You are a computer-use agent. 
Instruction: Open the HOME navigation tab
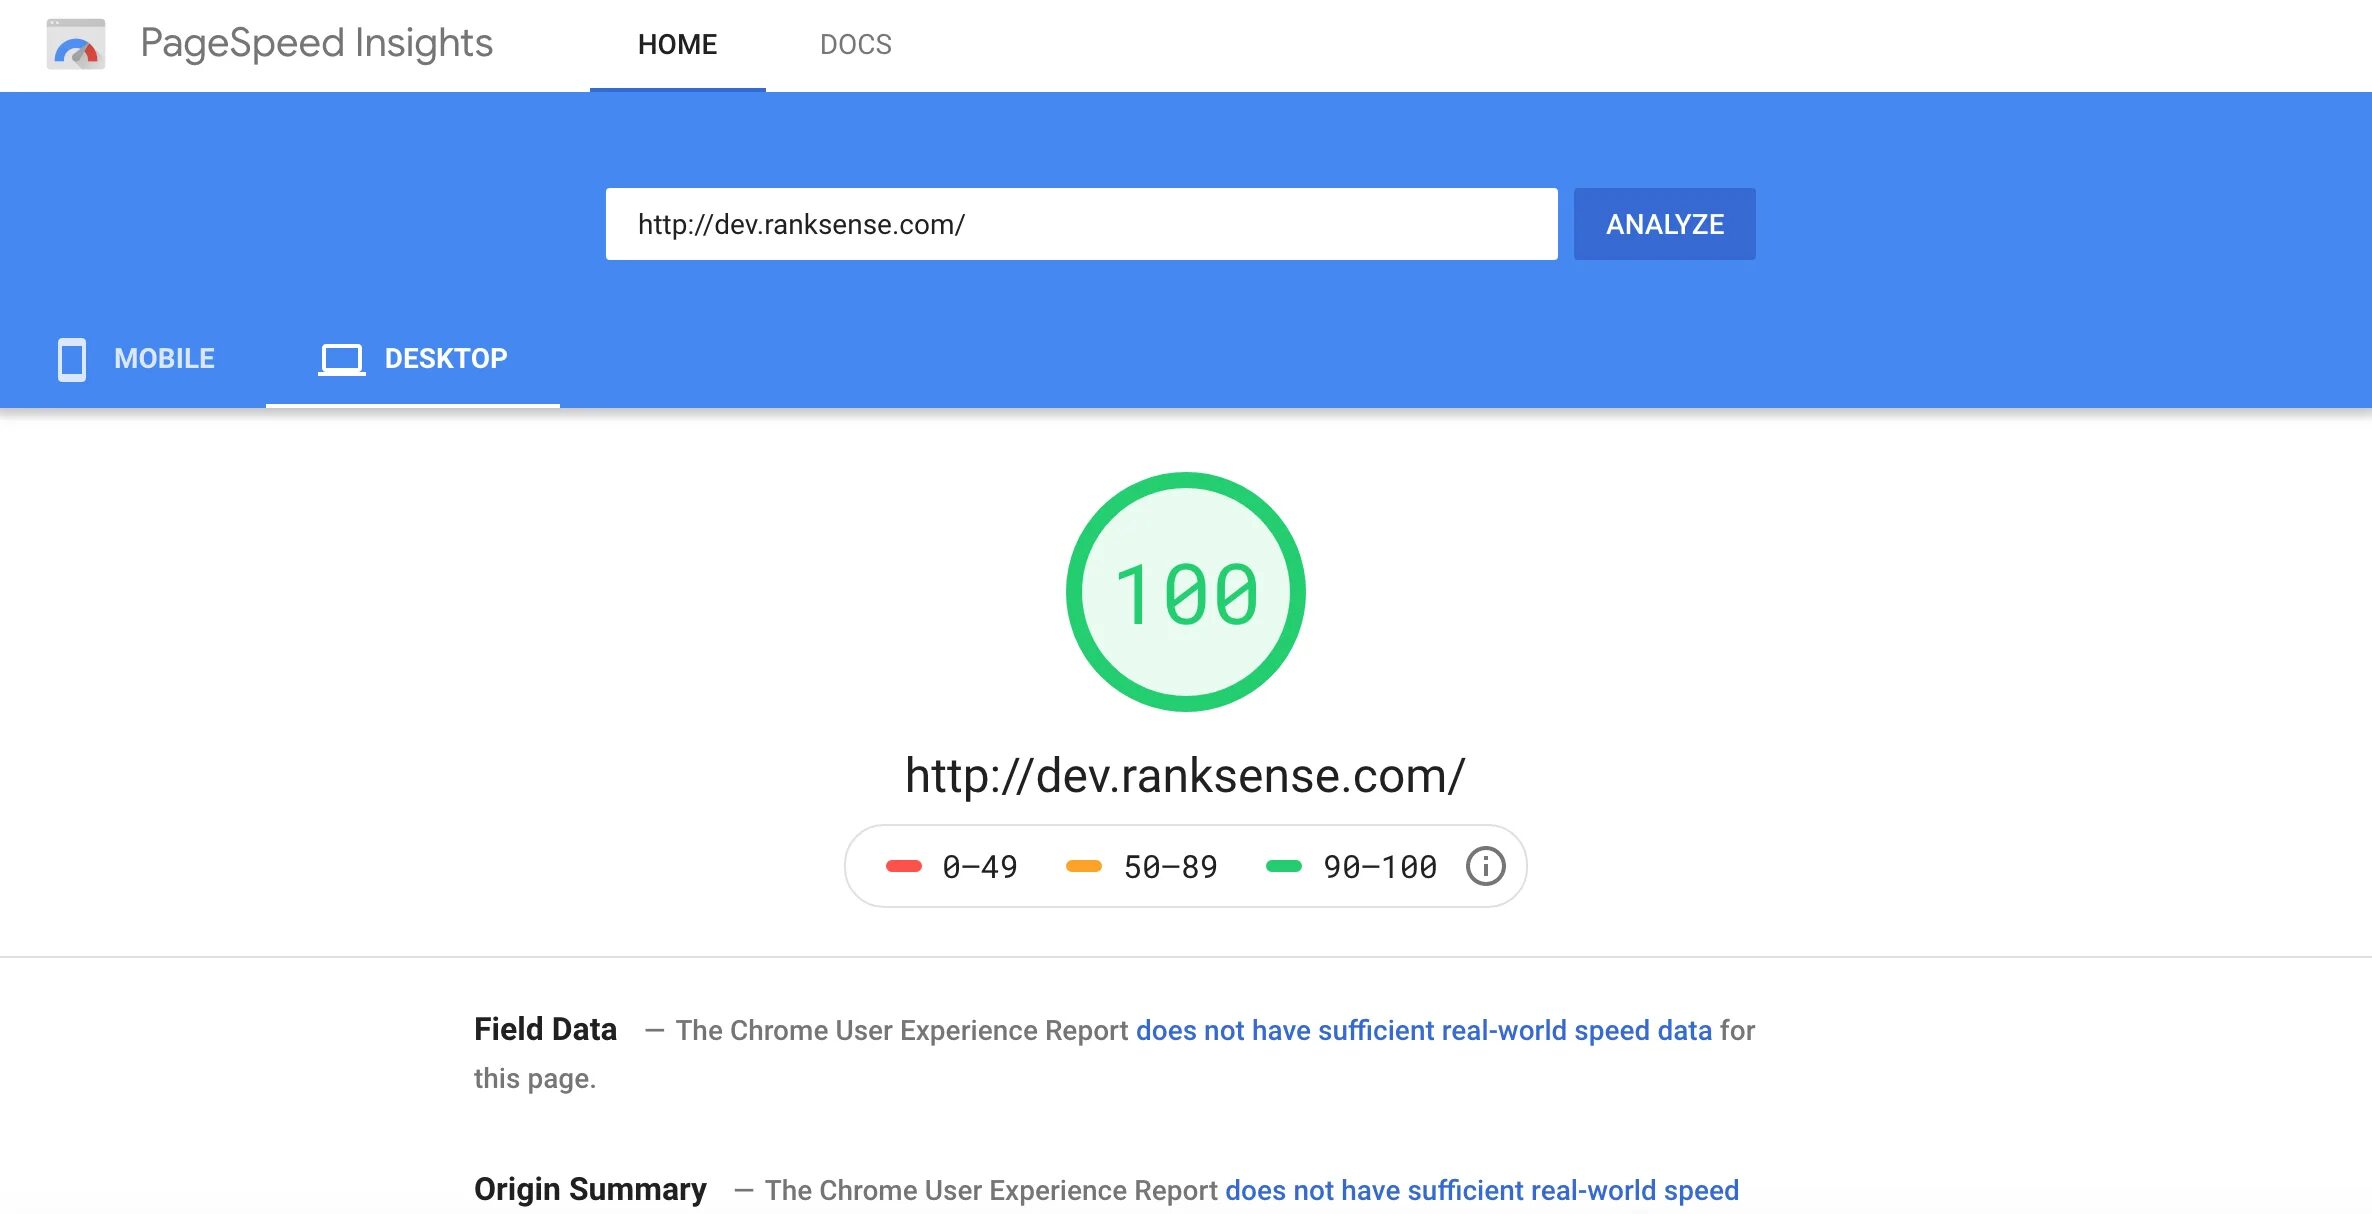coord(677,45)
